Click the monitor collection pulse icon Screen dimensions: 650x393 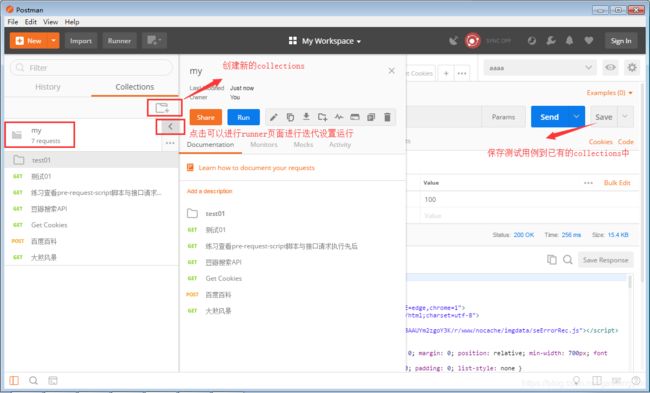pyautogui.click(x=339, y=117)
